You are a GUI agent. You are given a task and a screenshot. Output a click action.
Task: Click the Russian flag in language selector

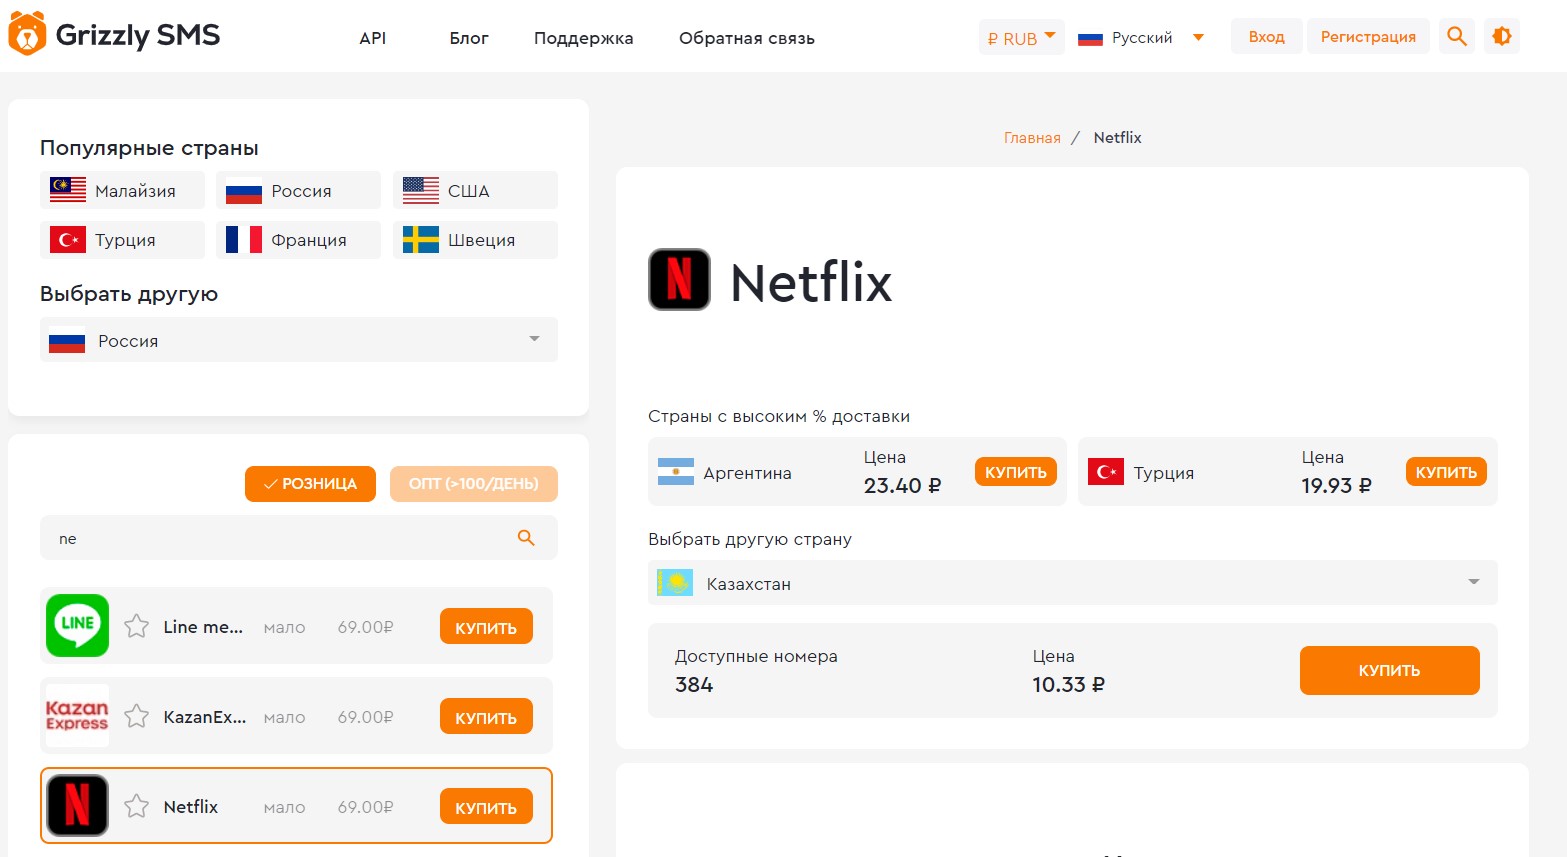1090,38
